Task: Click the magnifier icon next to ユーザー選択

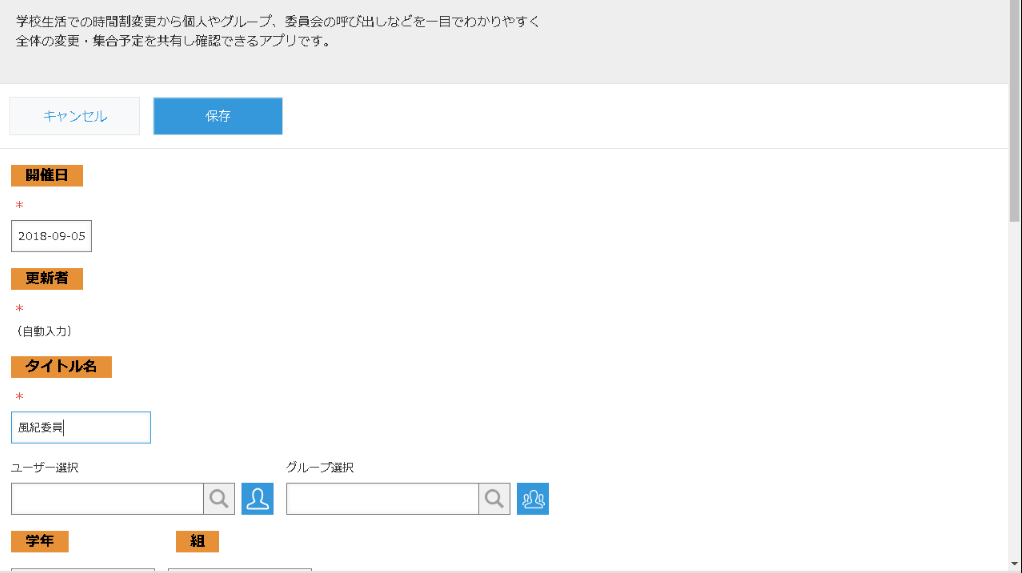Action: pos(219,499)
